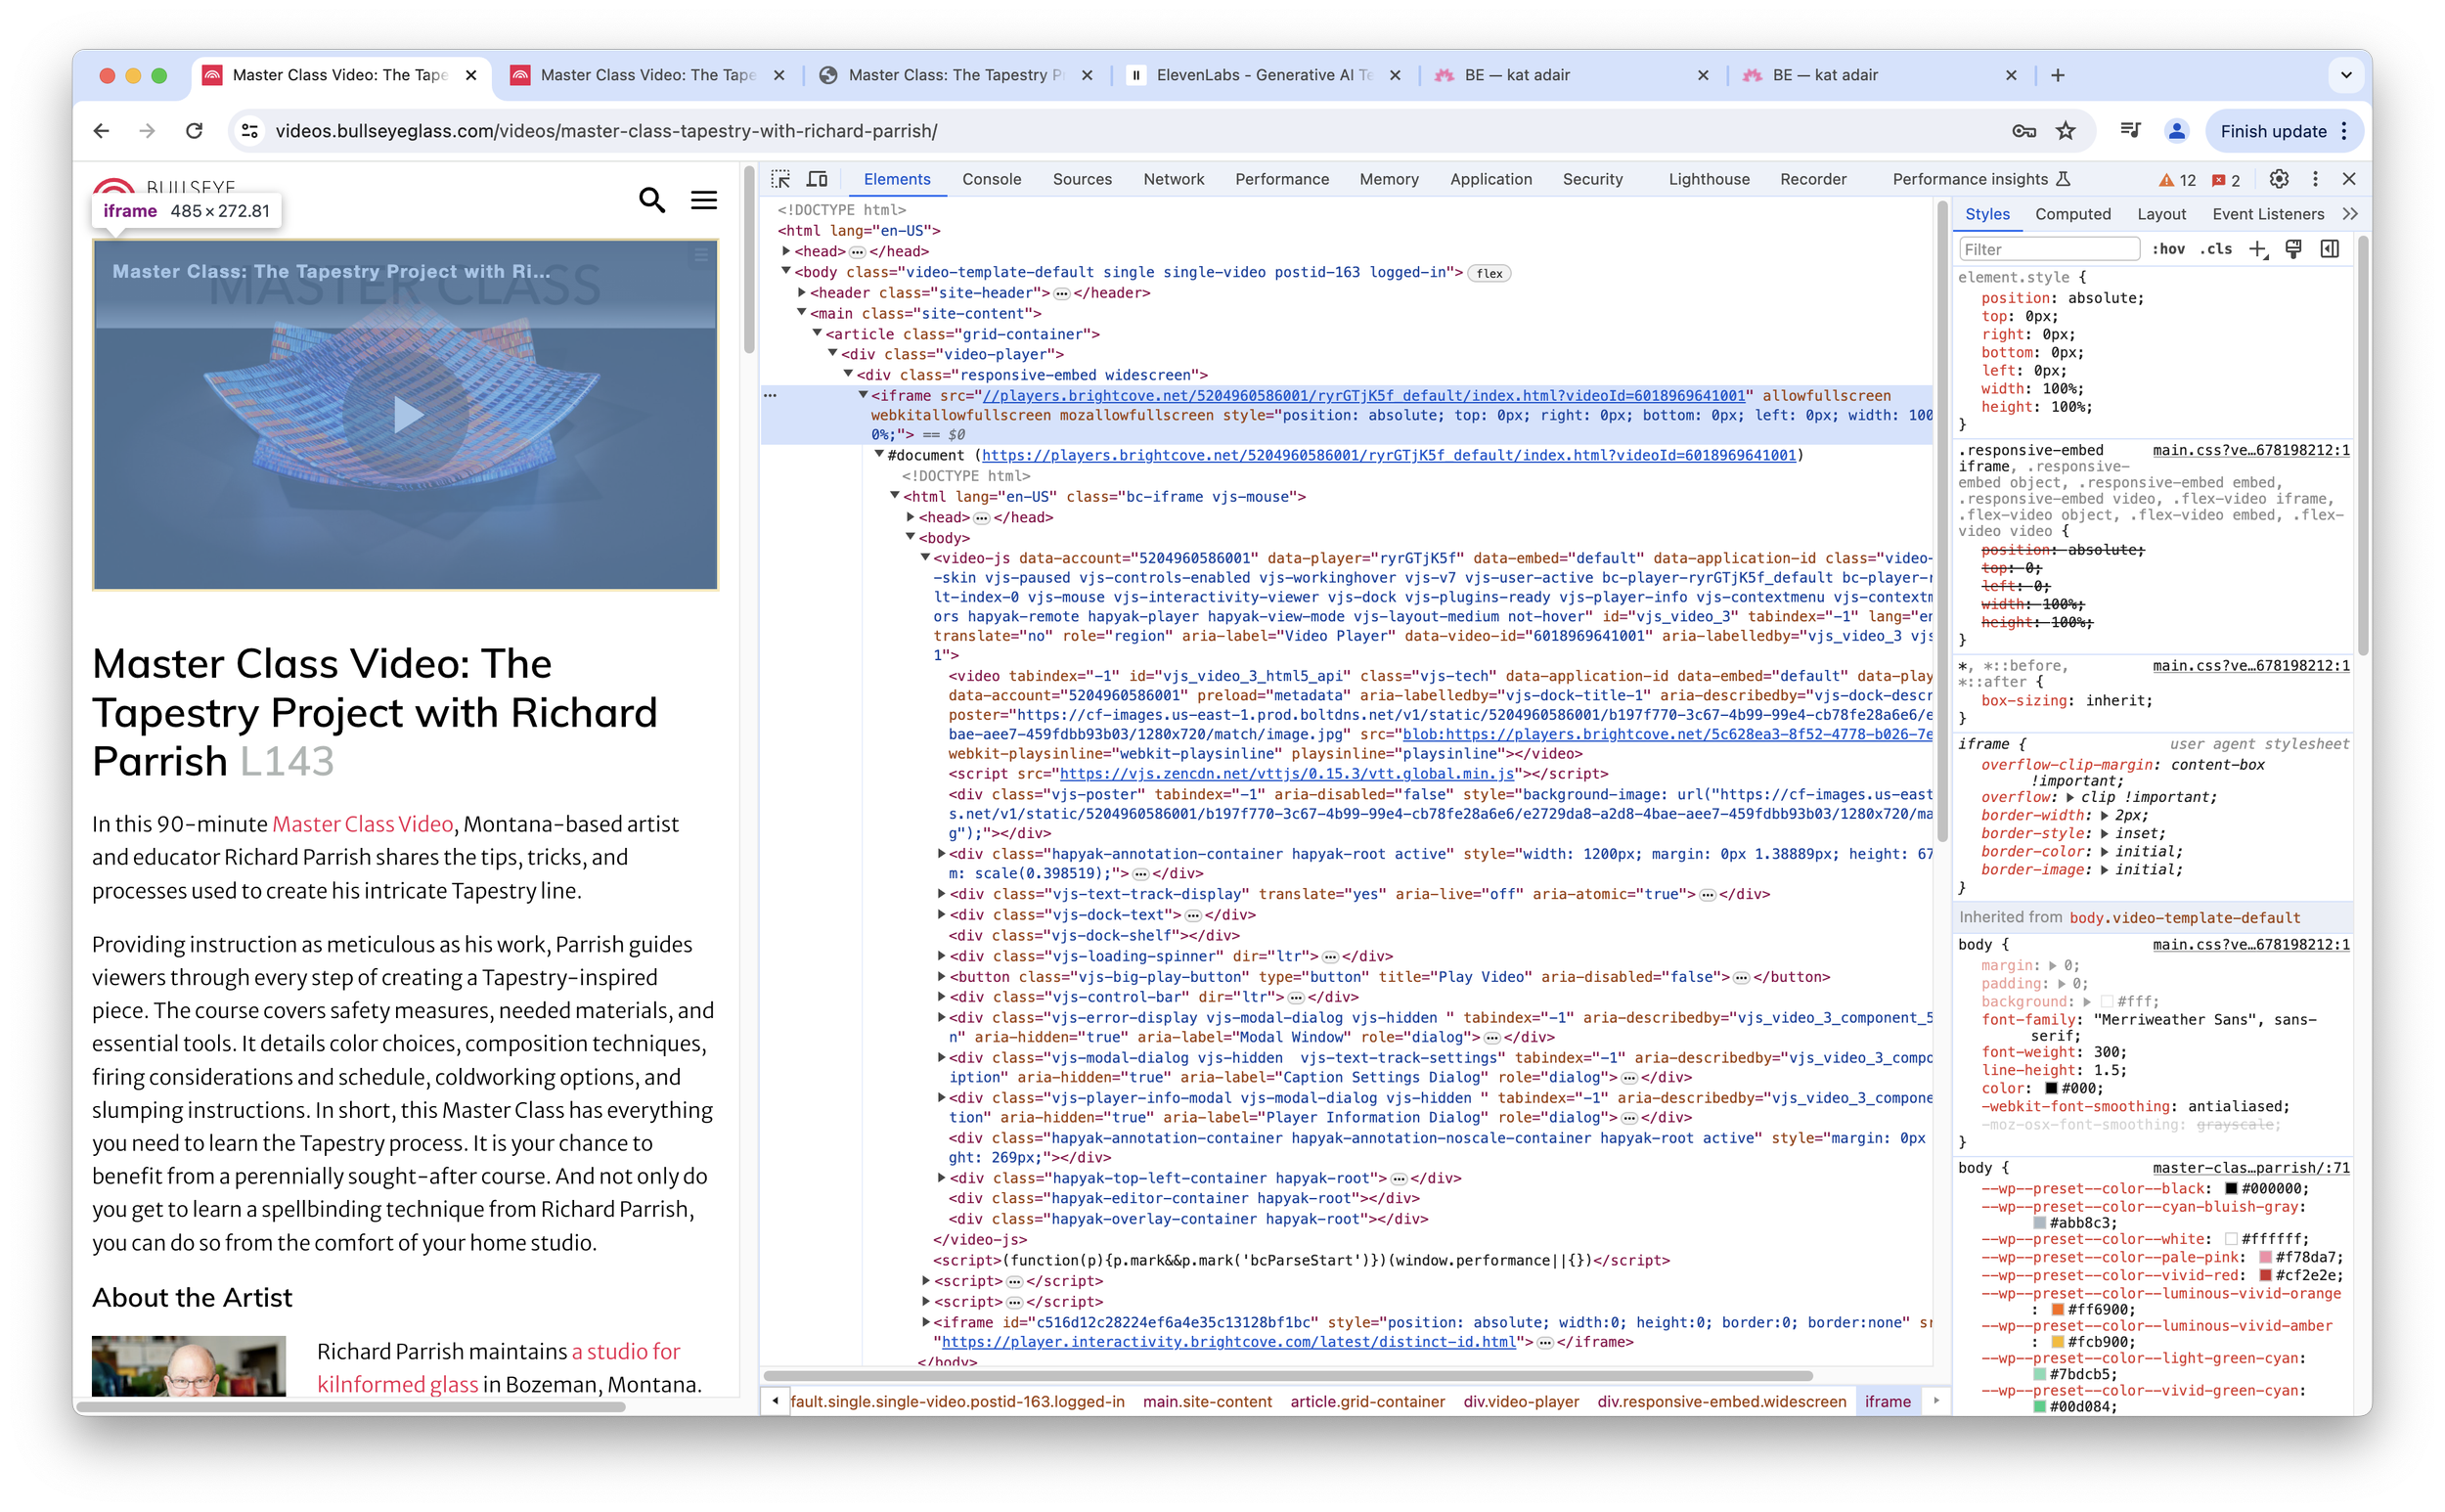The width and height of the screenshot is (2445, 1512).
Task: Open DevTools settings gear
Action: [2278, 179]
